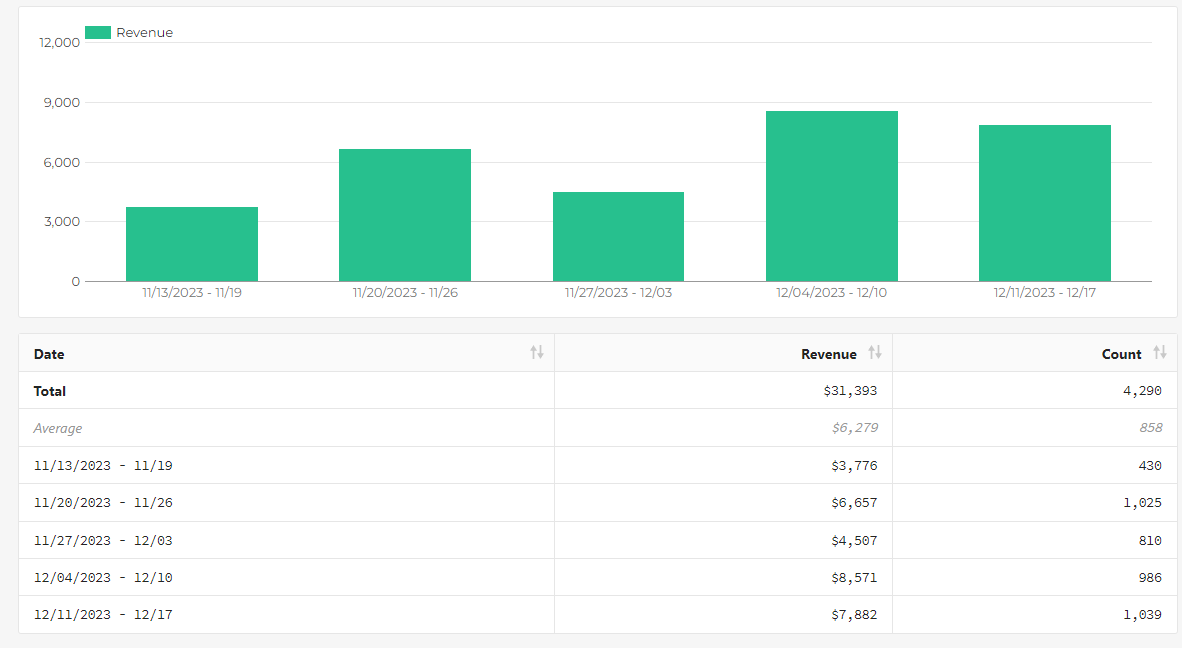Screen dimensions: 1182x648
Task: Click the Revenue column header text
Action: (x=828, y=354)
